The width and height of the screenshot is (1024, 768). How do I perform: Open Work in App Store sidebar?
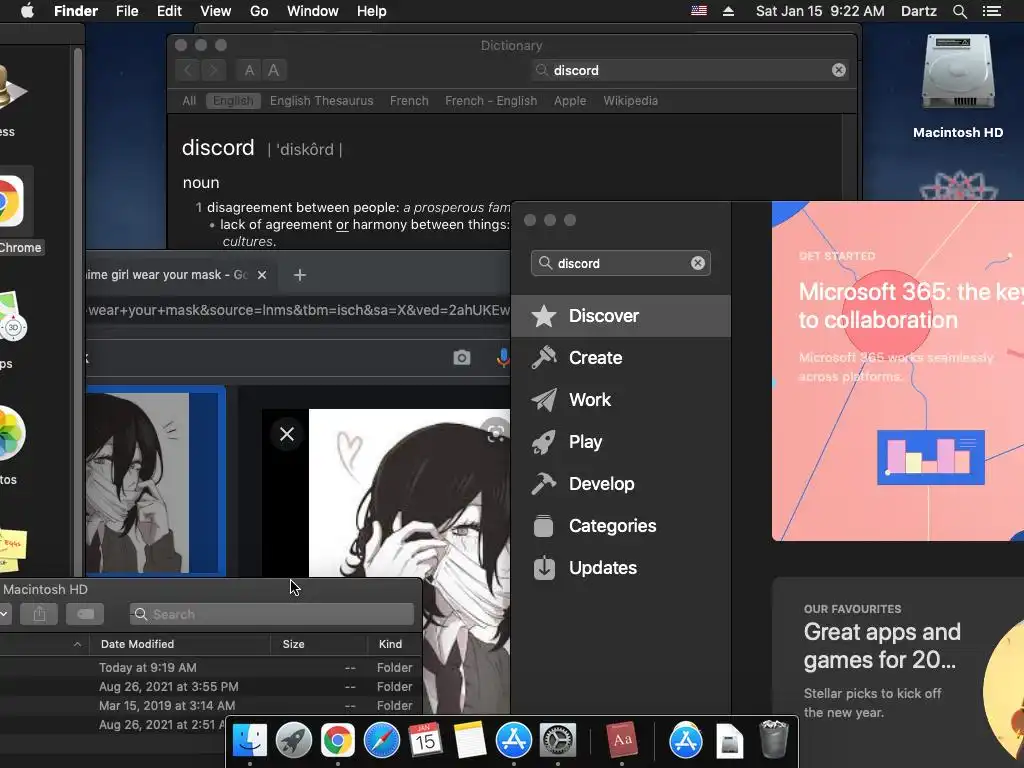620,400
